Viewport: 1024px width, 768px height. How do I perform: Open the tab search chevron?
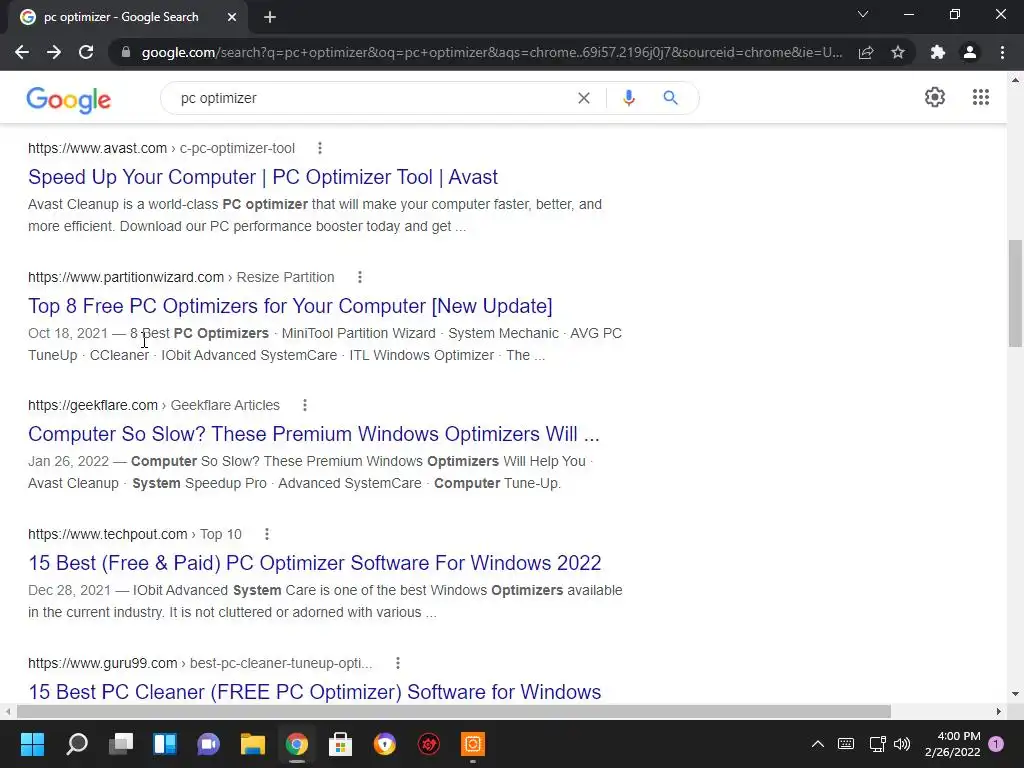(x=863, y=14)
